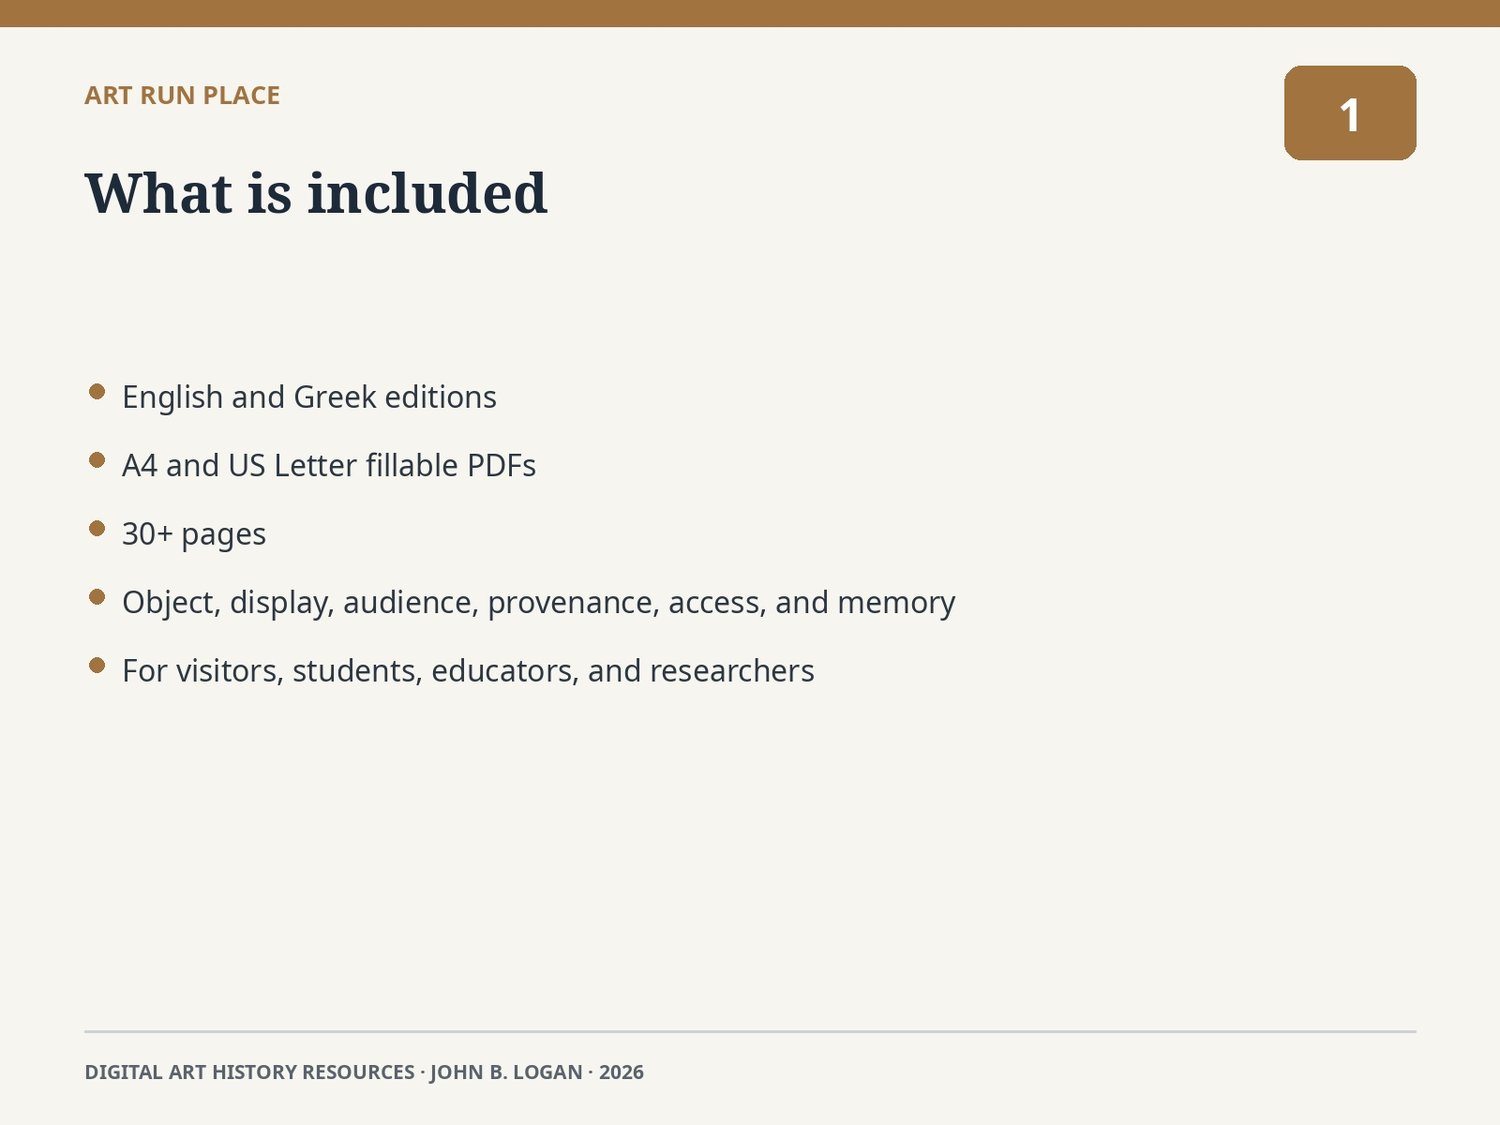Click the bullet dot before 30+ pages
The width and height of the screenshot is (1500, 1125).
point(97,528)
